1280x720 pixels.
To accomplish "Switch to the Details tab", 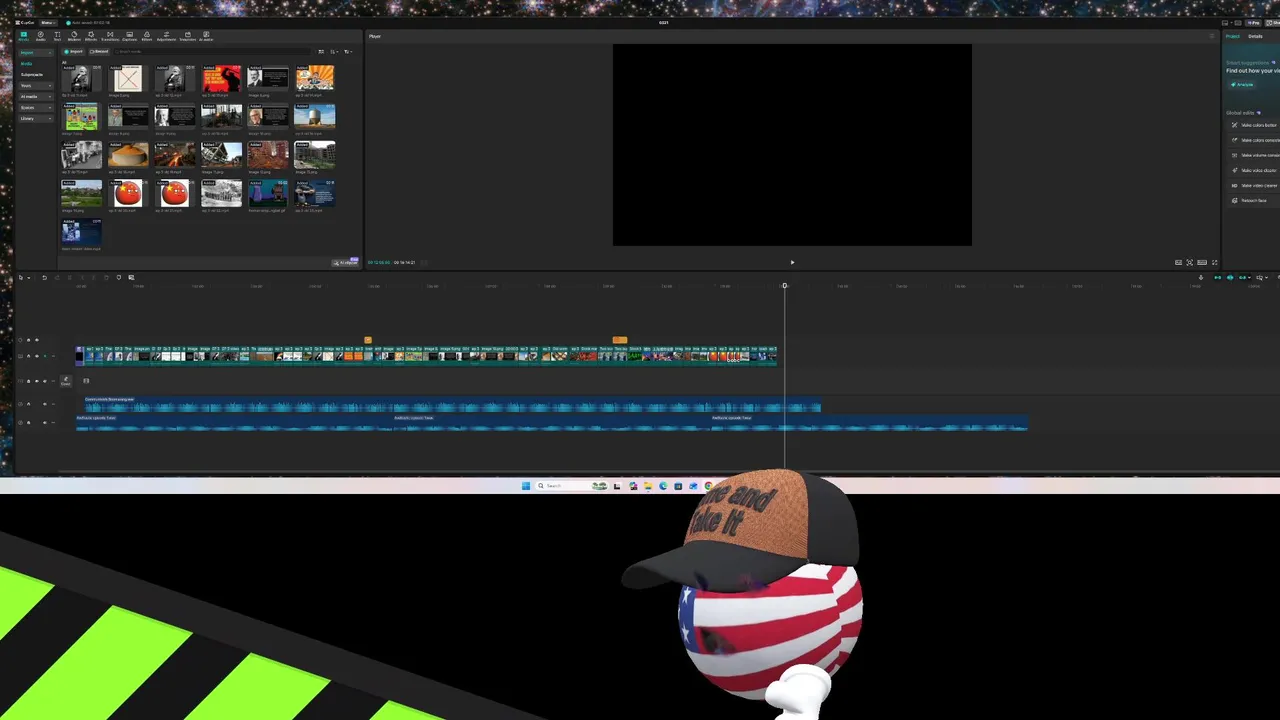I will click(x=1255, y=36).
